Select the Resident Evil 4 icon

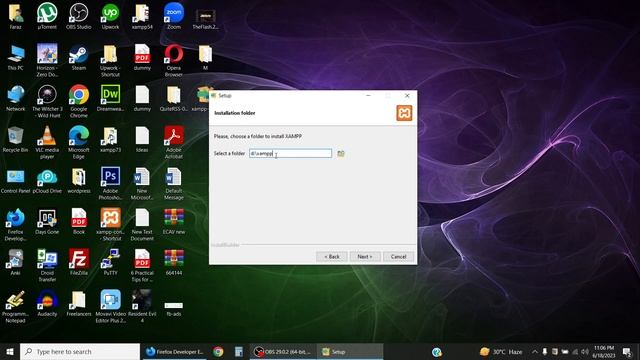[x=142, y=307]
